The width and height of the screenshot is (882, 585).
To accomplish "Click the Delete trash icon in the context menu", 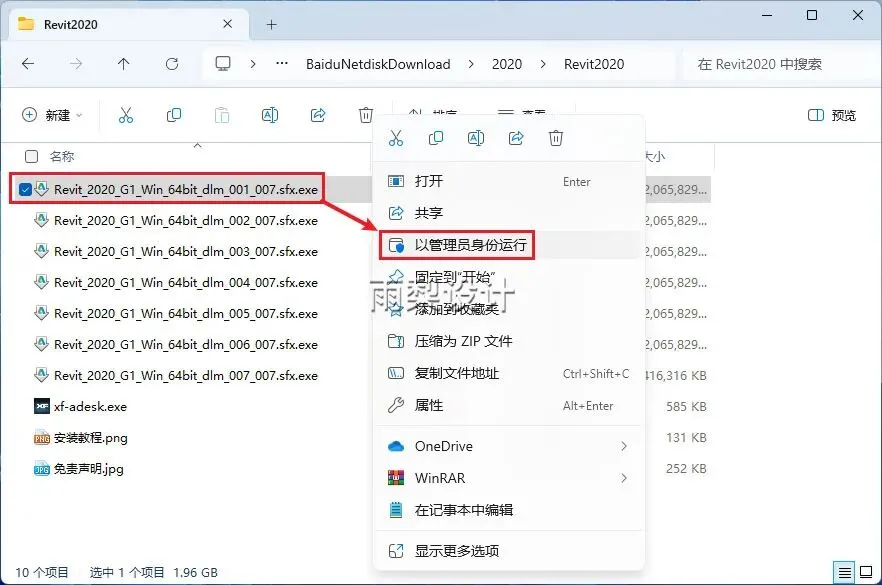I will (x=556, y=138).
